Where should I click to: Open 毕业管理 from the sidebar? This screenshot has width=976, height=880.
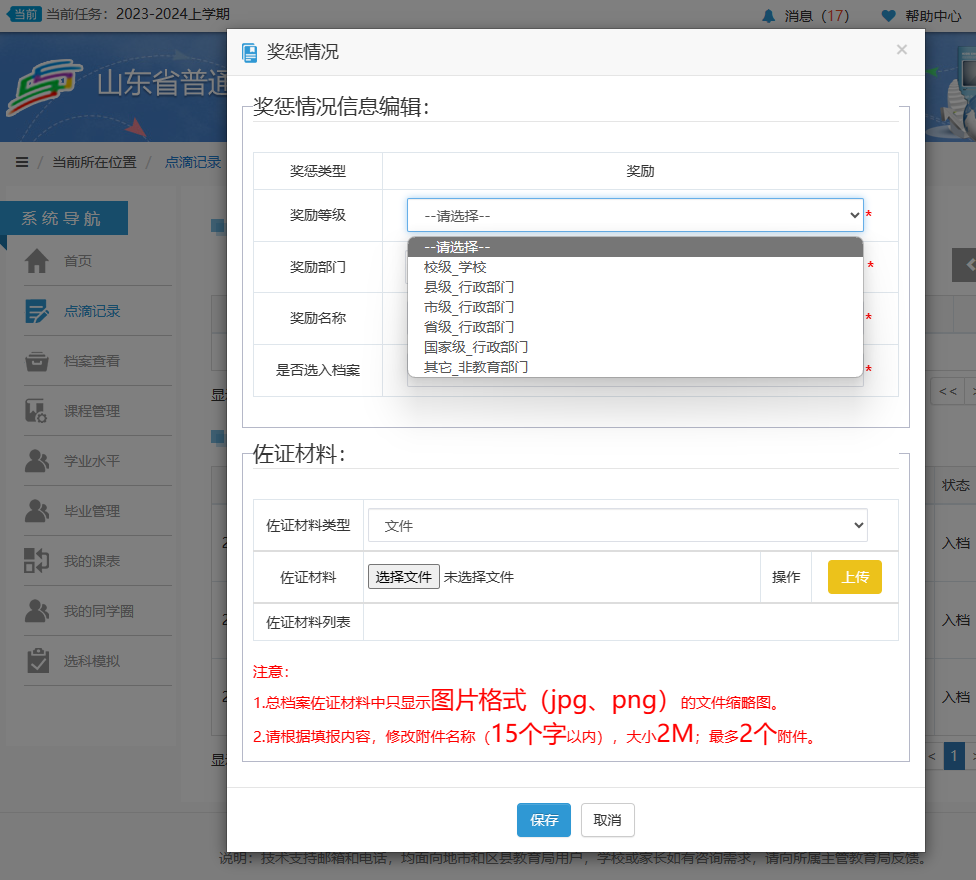click(80, 511)
